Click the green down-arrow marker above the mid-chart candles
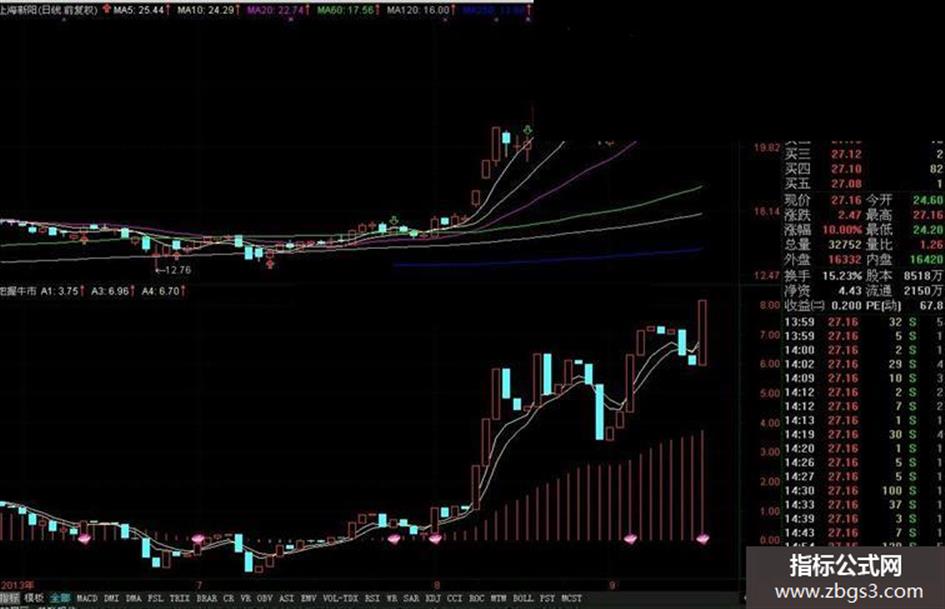 pyautogui.click(x=394, y=219)
